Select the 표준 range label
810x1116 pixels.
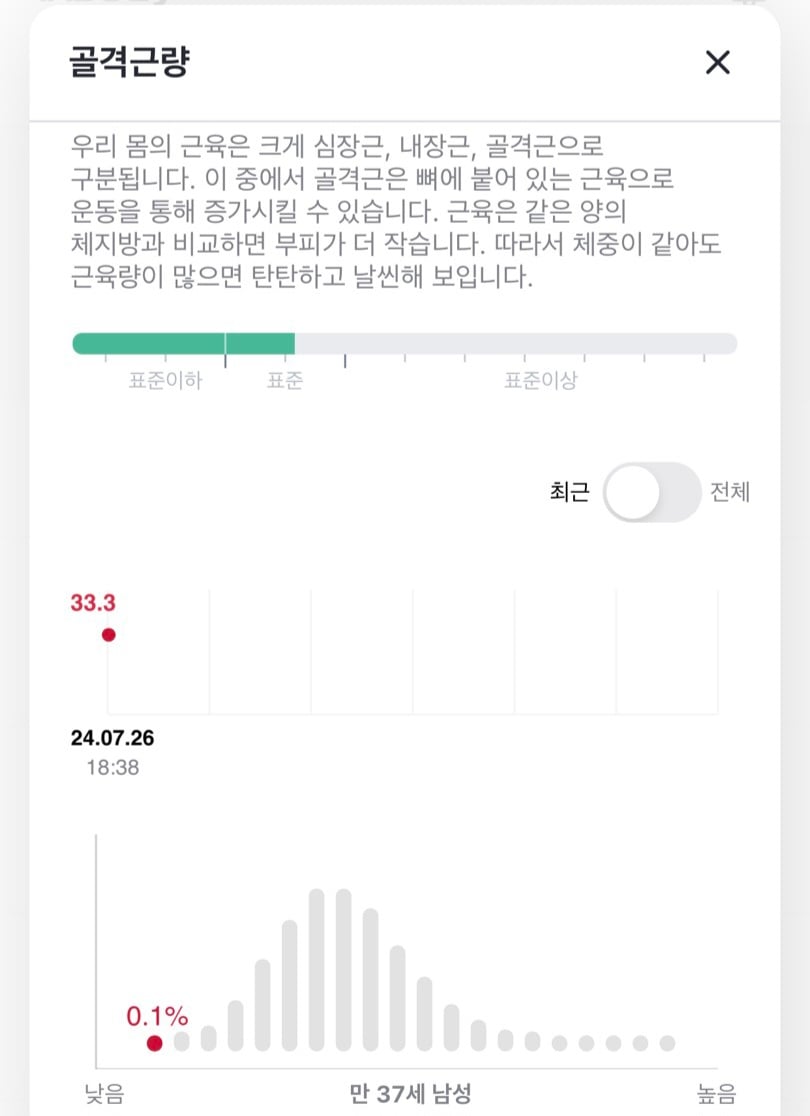tap(285, 381)
